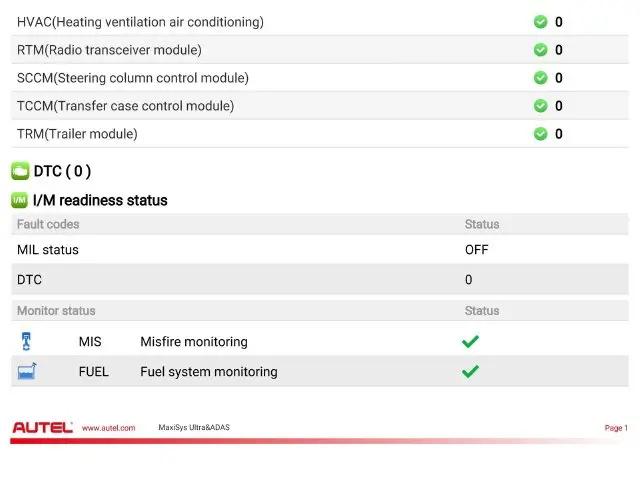640x480 pixels.
Task: Click the Autel logo in footer
Action: [x=42, y=427]
